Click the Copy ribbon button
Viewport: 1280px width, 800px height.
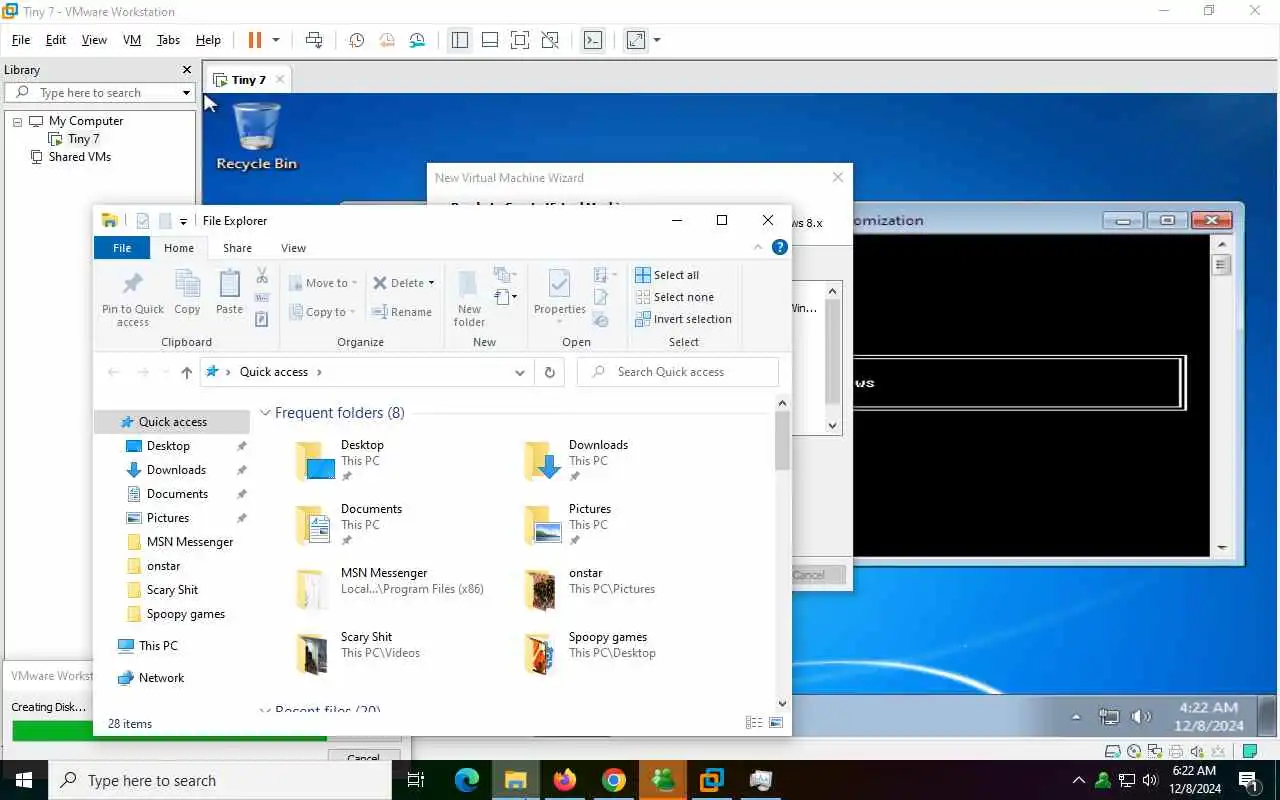tap(187, 292)
